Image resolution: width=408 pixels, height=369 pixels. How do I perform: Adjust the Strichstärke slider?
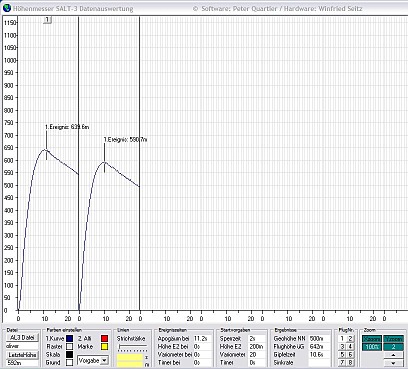(x=132, y=347)
